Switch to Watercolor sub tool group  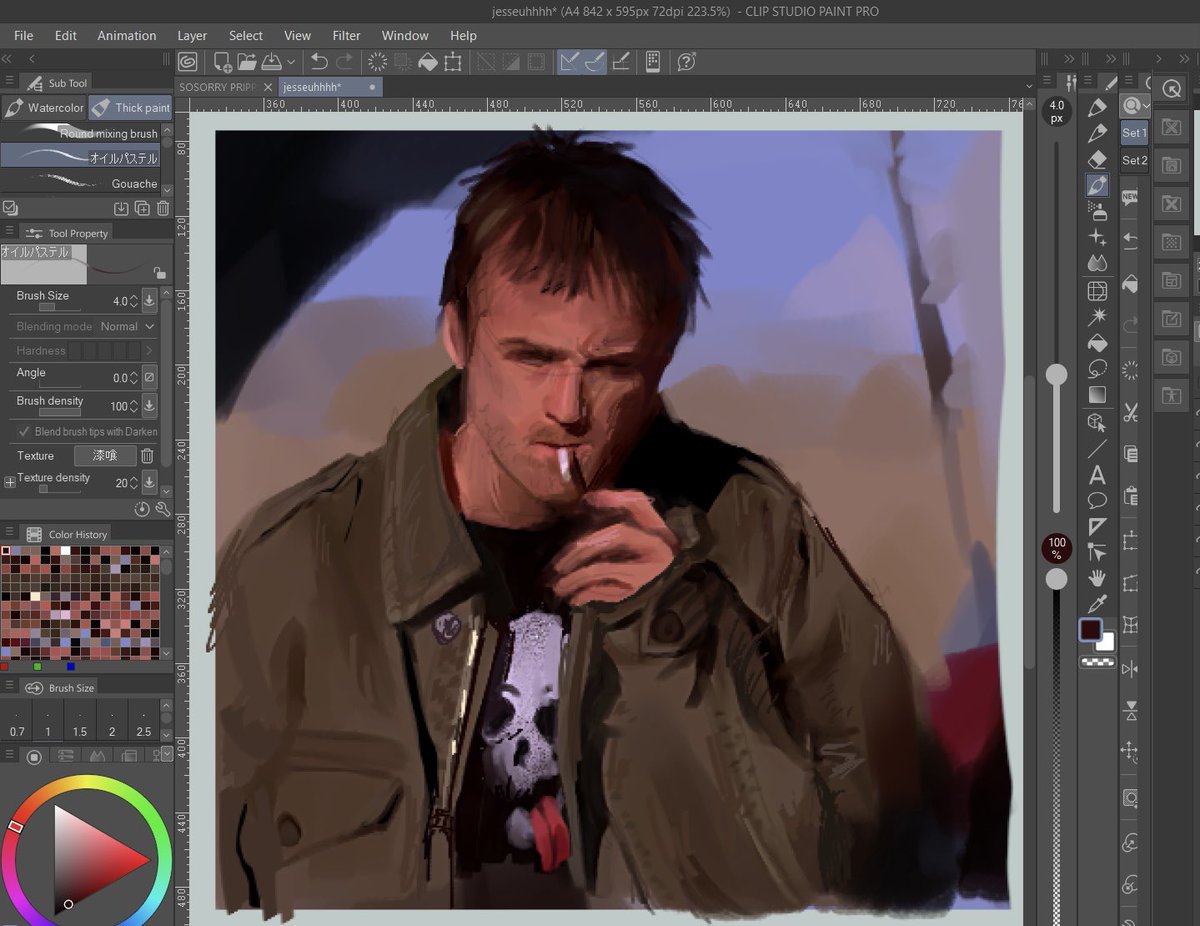(43, 107)
